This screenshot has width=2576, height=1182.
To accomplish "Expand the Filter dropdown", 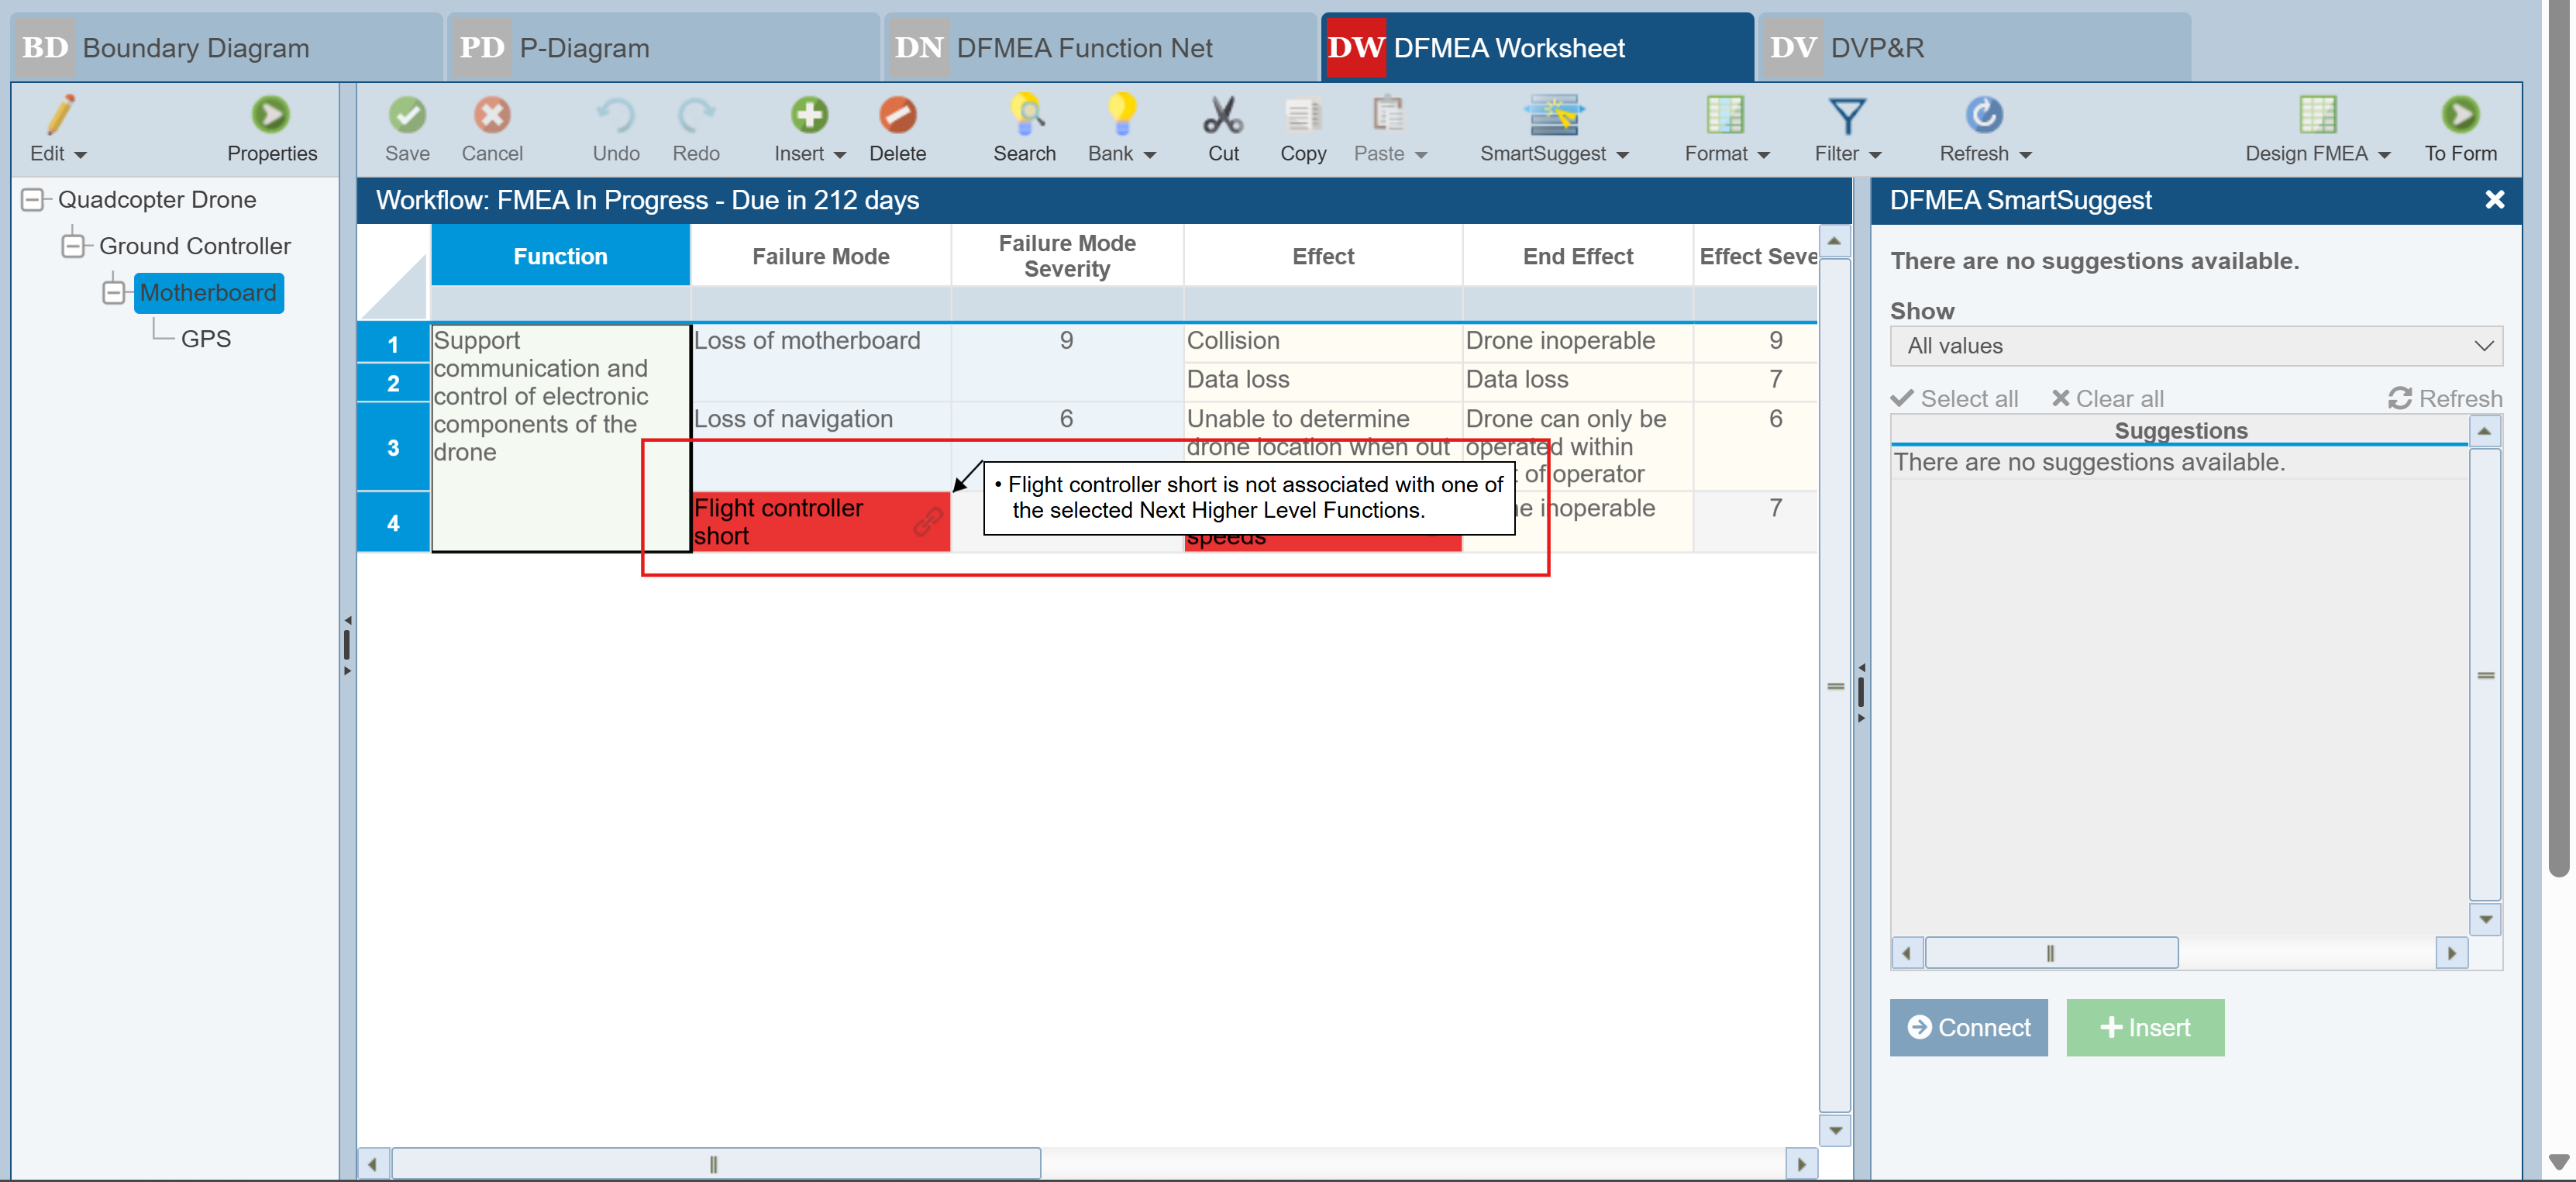I will click(x=1874, y=155).
